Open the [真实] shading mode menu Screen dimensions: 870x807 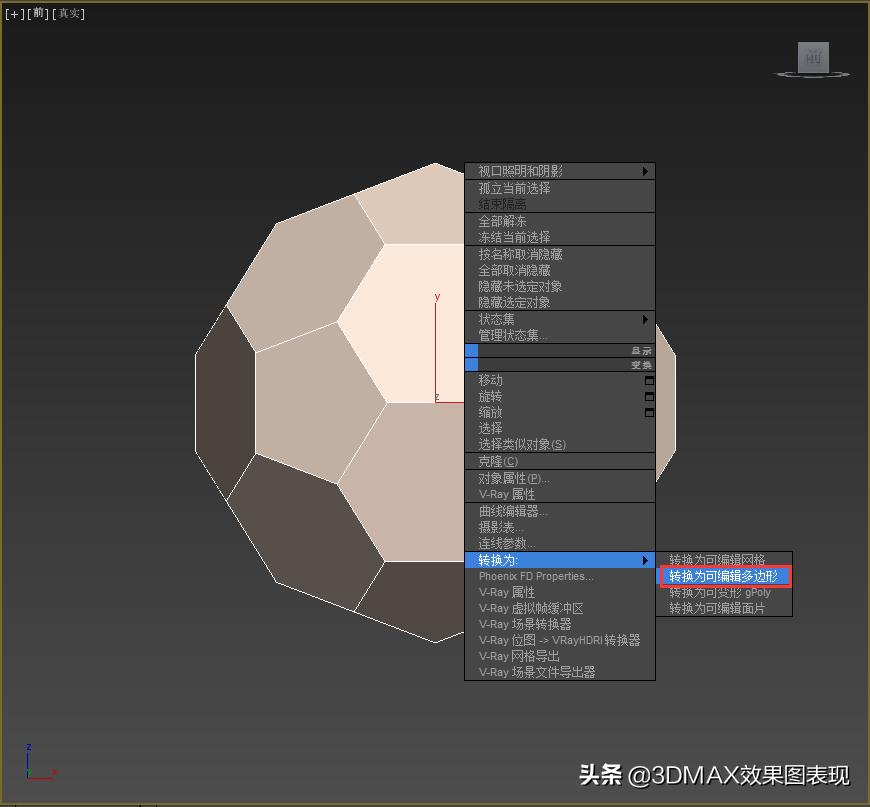69,14
